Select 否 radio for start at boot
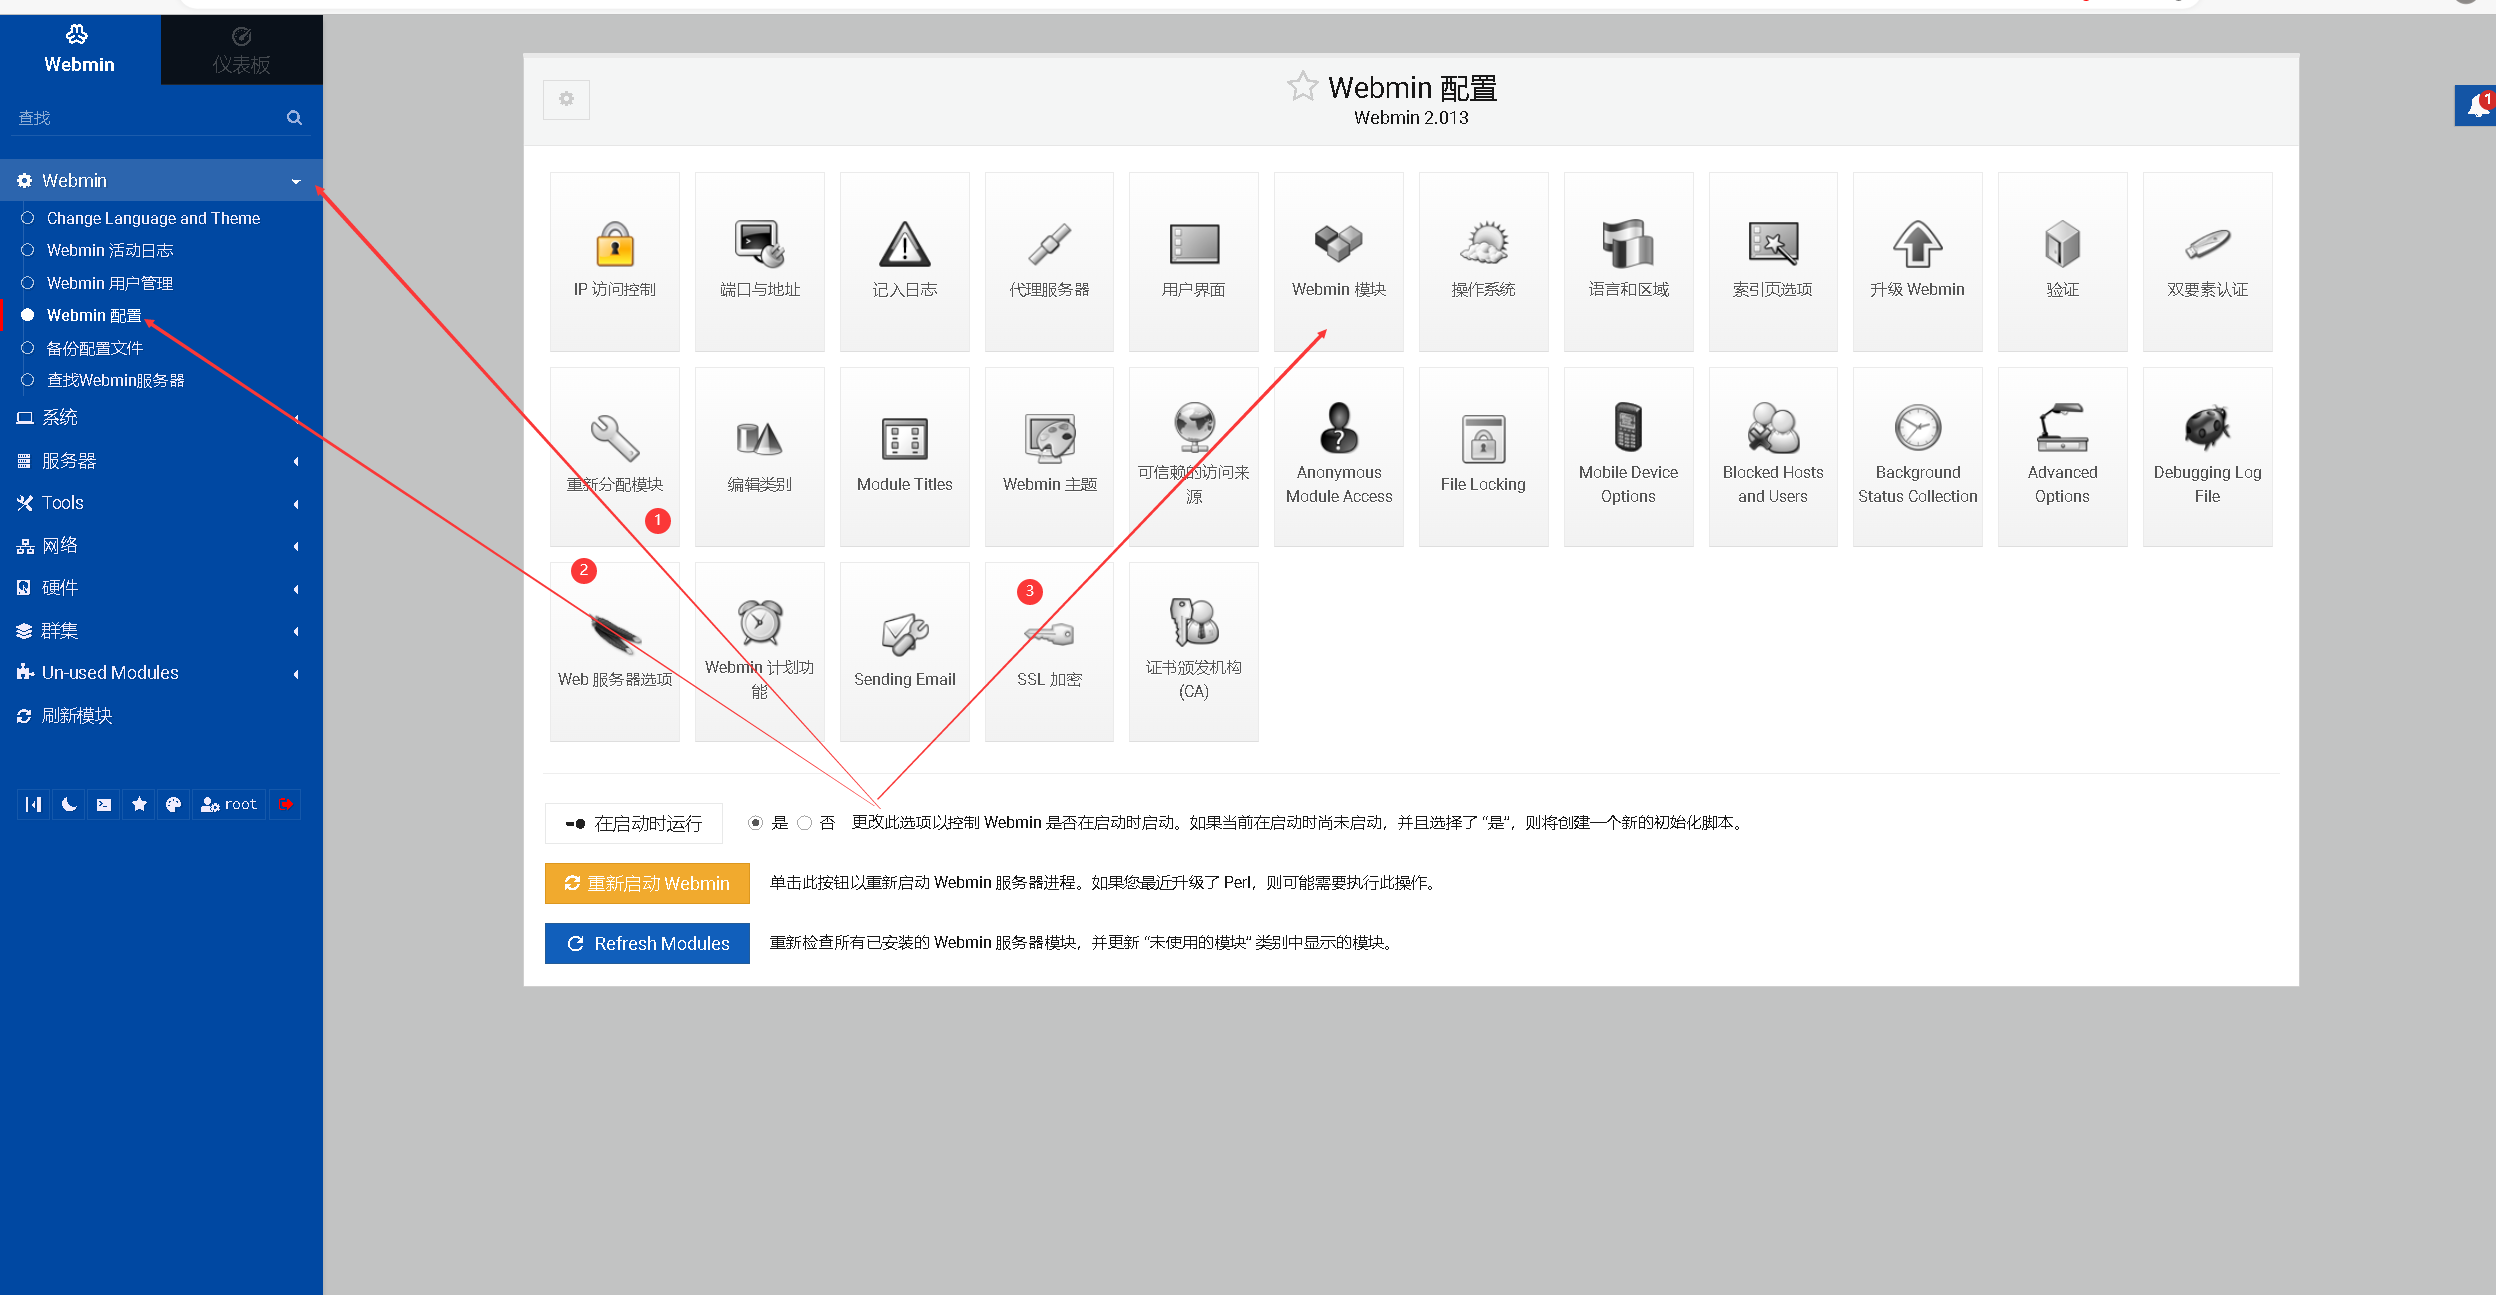The image size is (2496, 1295). (804, 823)
